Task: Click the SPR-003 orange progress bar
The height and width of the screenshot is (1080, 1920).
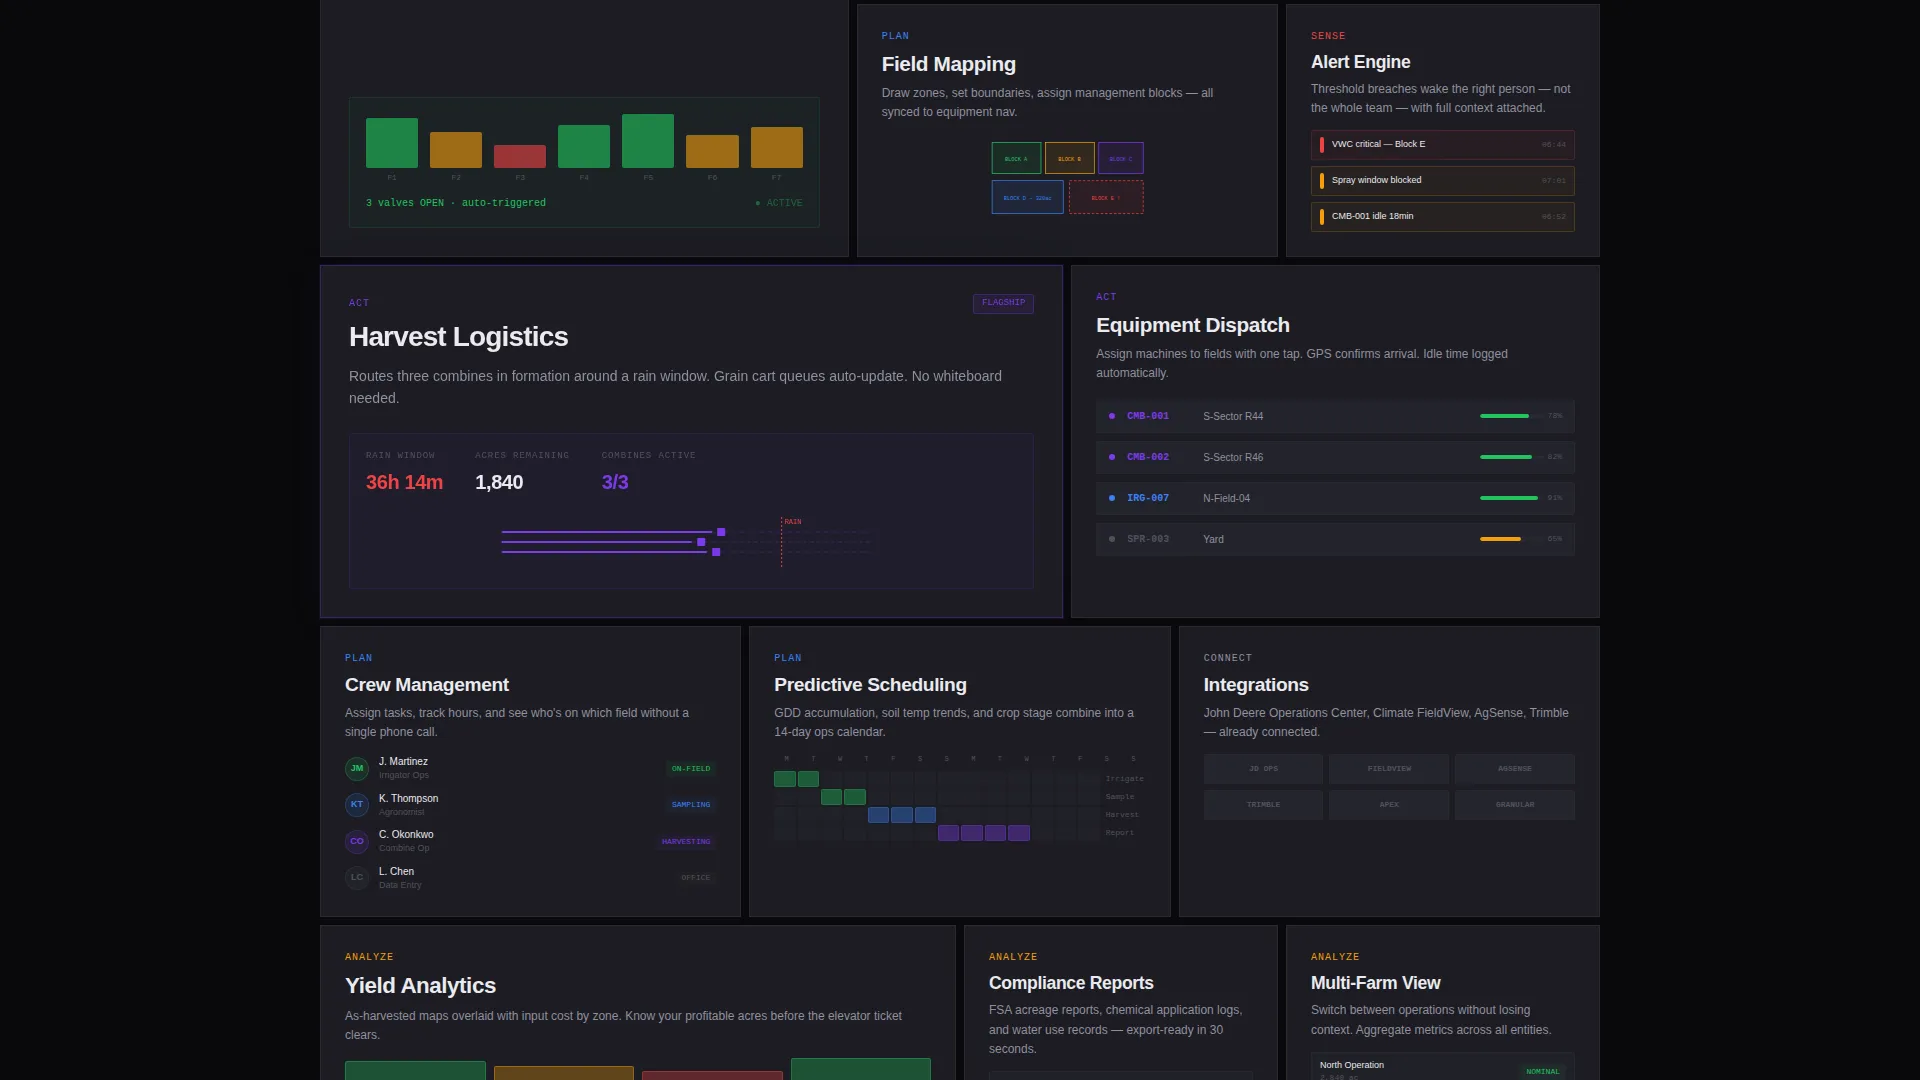Action: 1500,539
